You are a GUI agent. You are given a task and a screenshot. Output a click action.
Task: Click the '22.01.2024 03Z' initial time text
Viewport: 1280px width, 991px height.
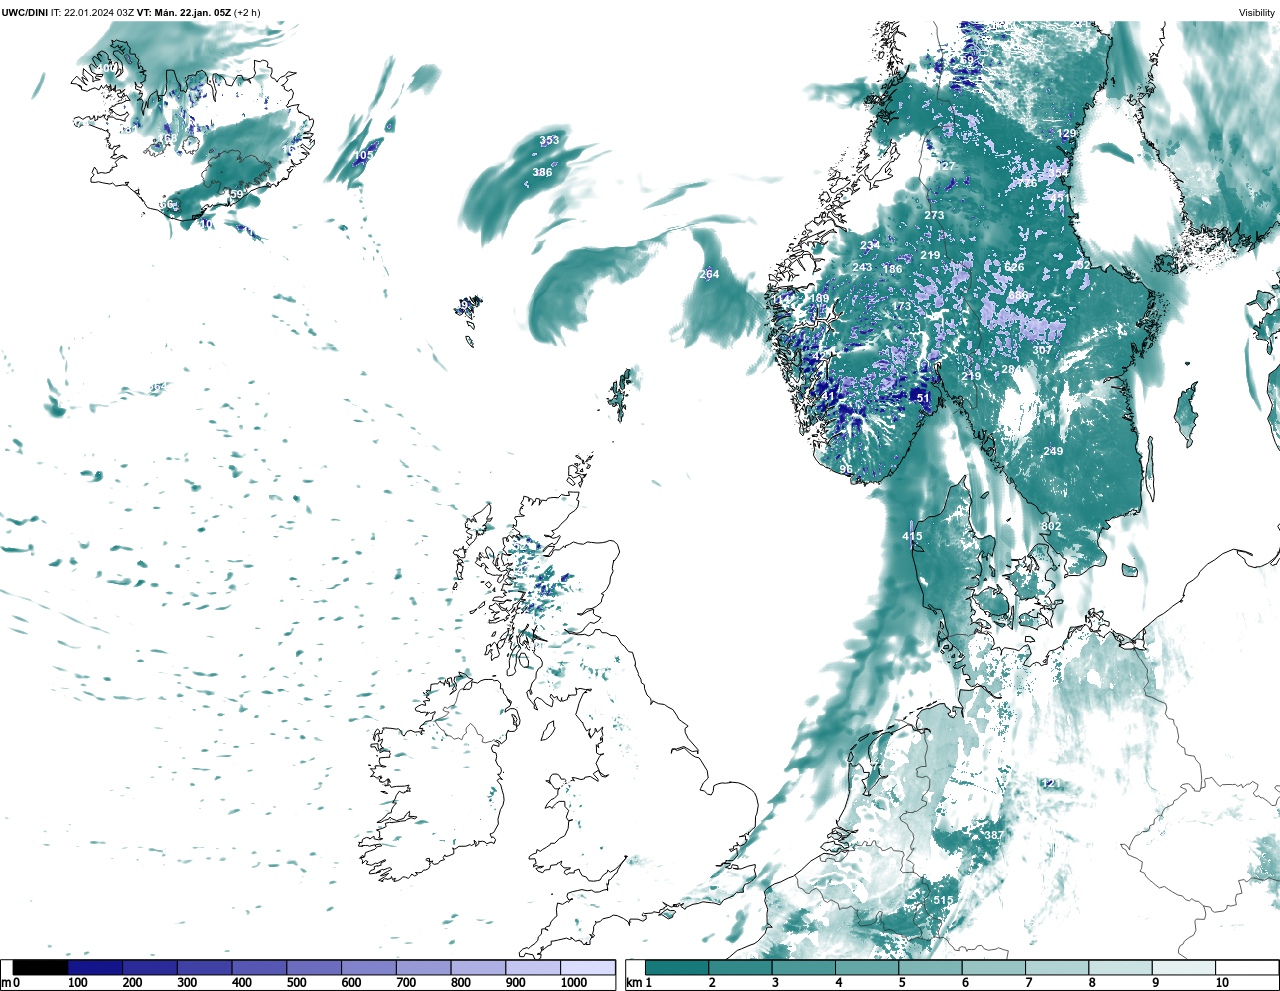click(99, 12)
